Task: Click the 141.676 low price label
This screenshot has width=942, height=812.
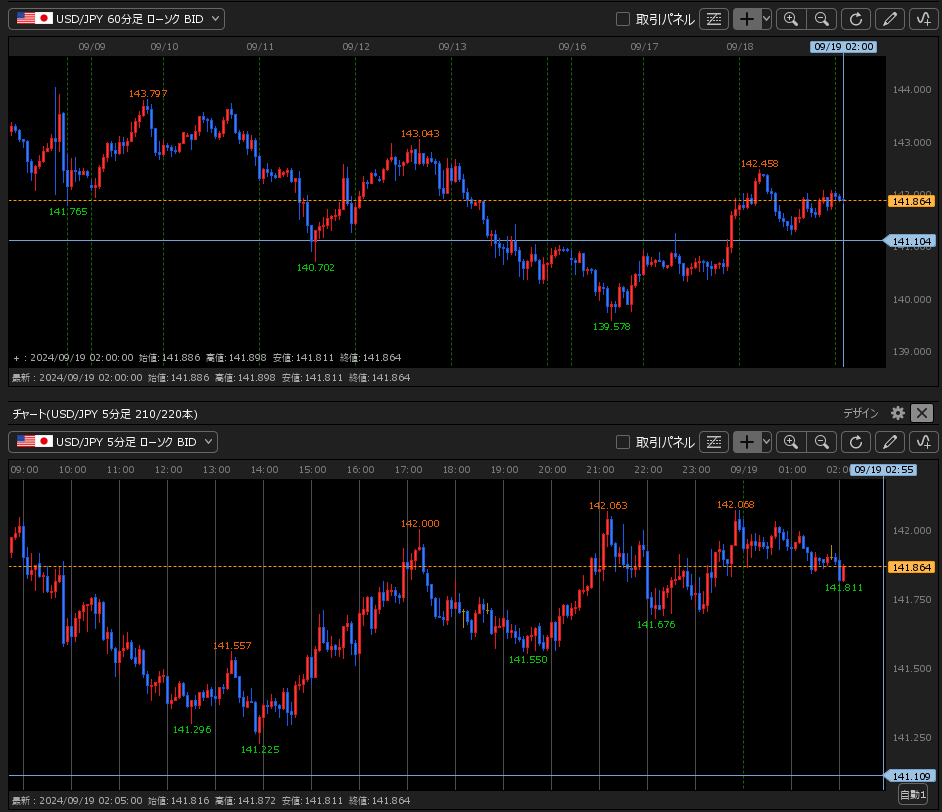Action: (656, 625)
